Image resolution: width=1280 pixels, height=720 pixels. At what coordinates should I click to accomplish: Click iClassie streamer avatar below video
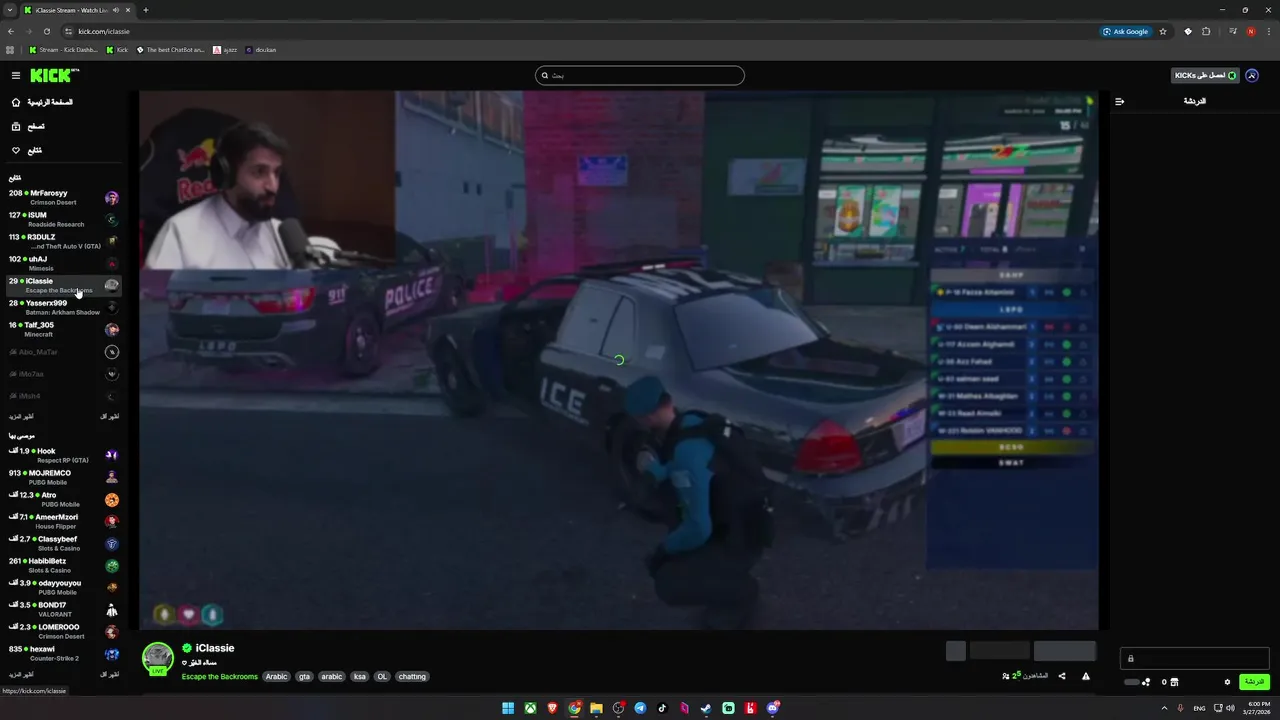pos(158,658)
